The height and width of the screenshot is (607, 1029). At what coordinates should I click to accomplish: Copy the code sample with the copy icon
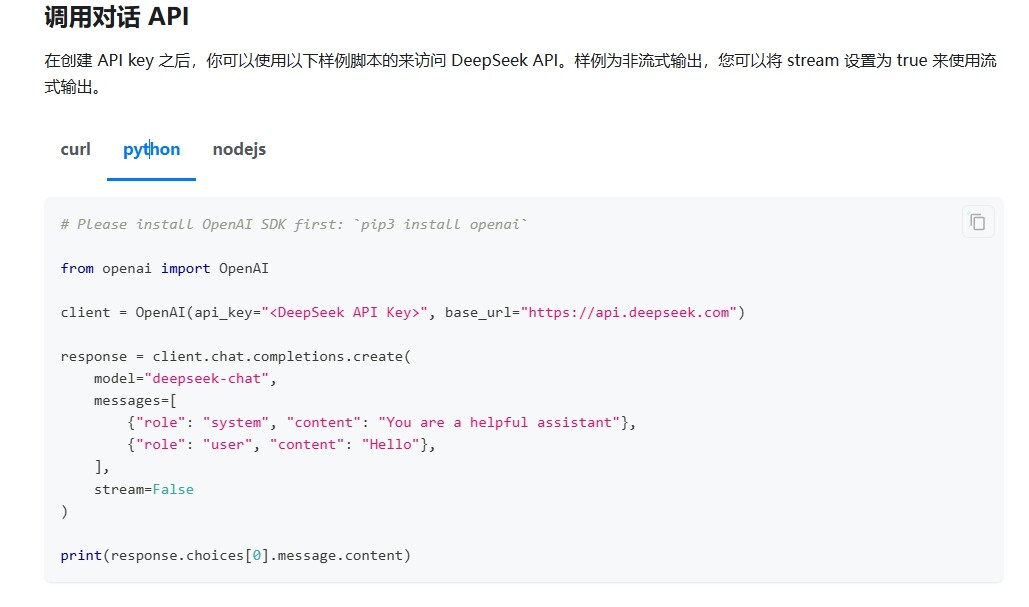(x=977, y=222)
